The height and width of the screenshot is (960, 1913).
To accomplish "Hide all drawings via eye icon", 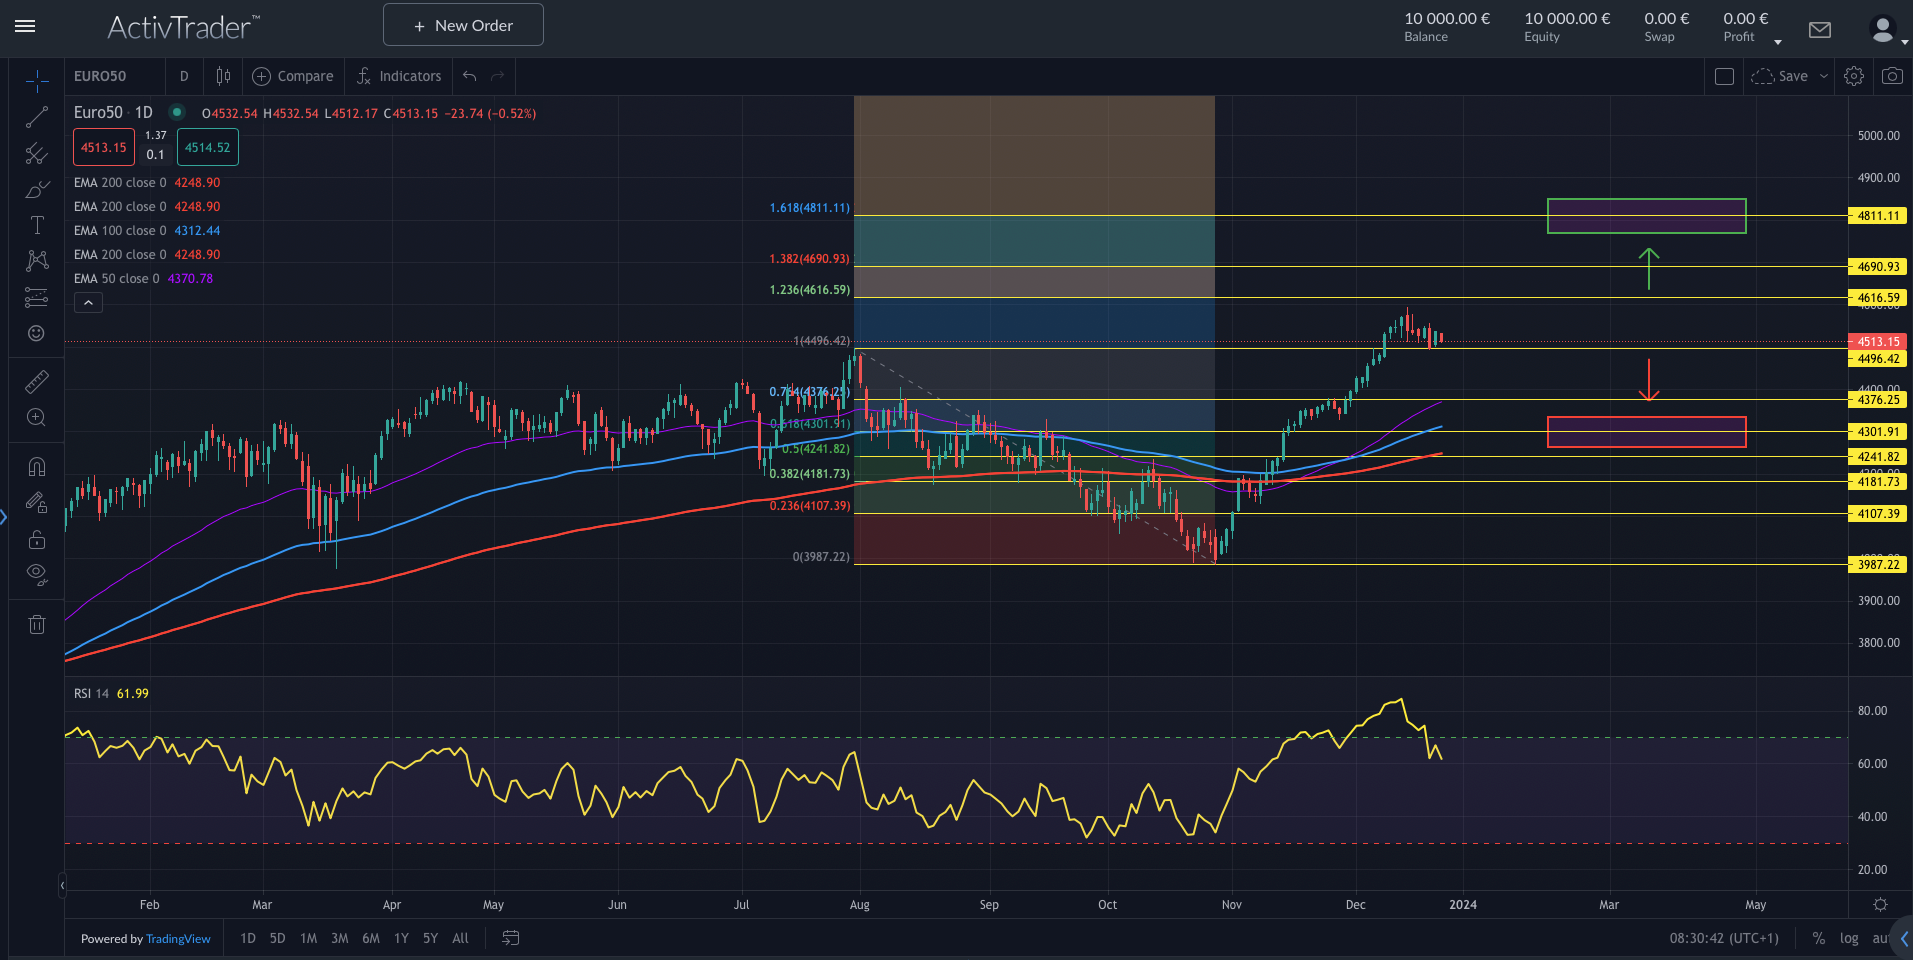I will [x=37, y=574].
